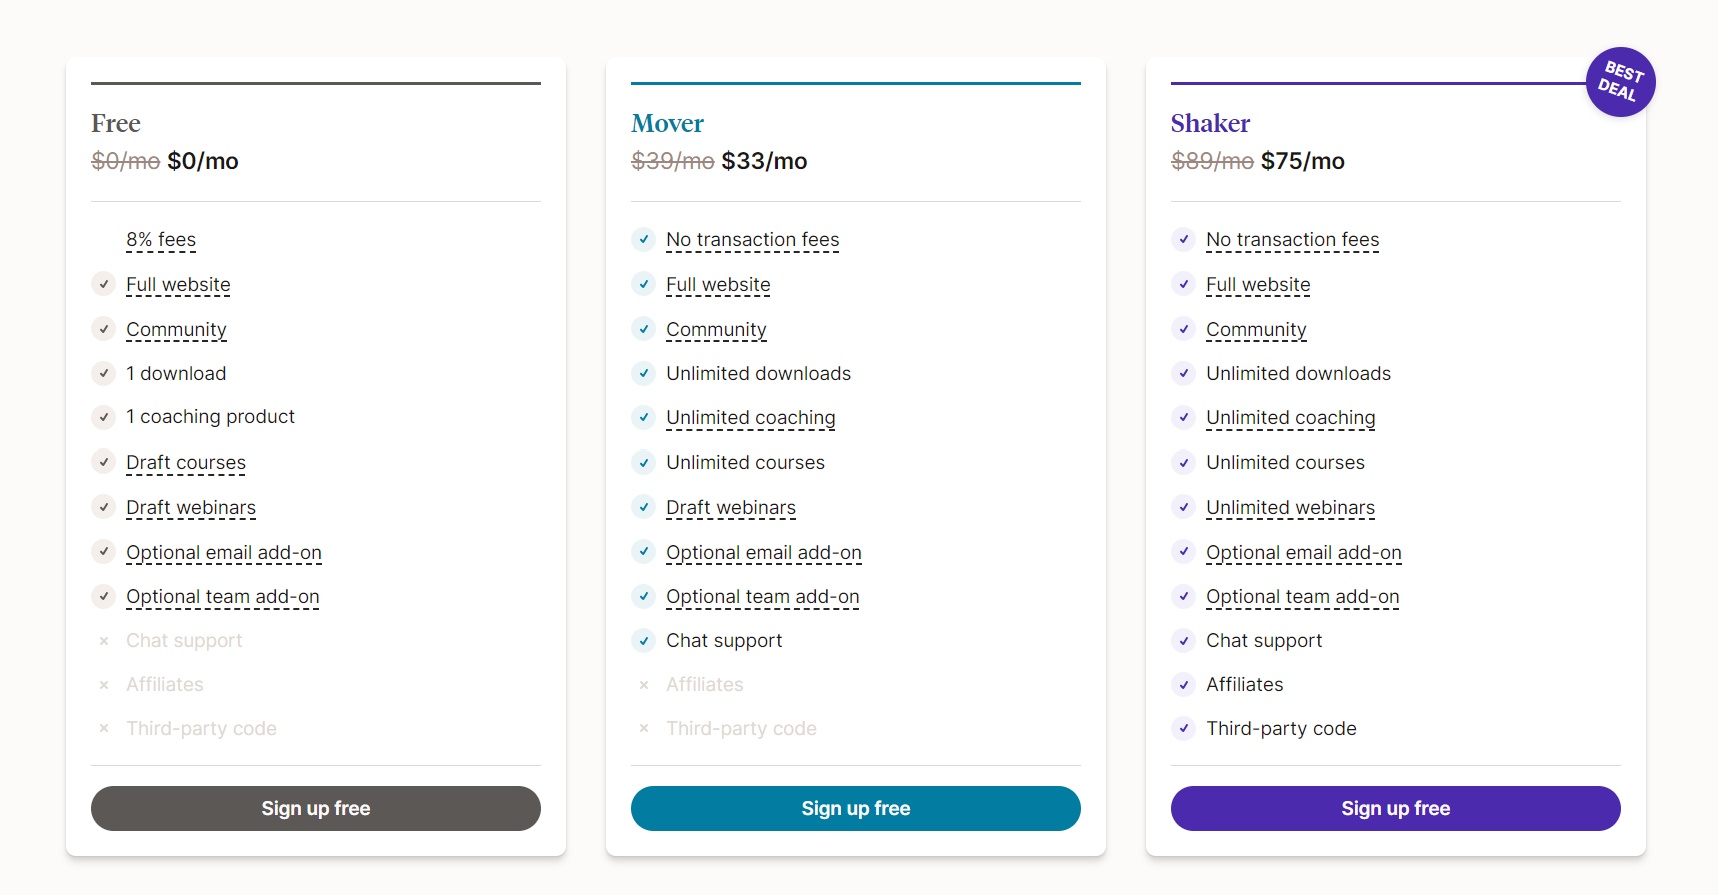Click the X icon beside Mover's Affiliates
The image size is (1718, 896).
[644, 685]
